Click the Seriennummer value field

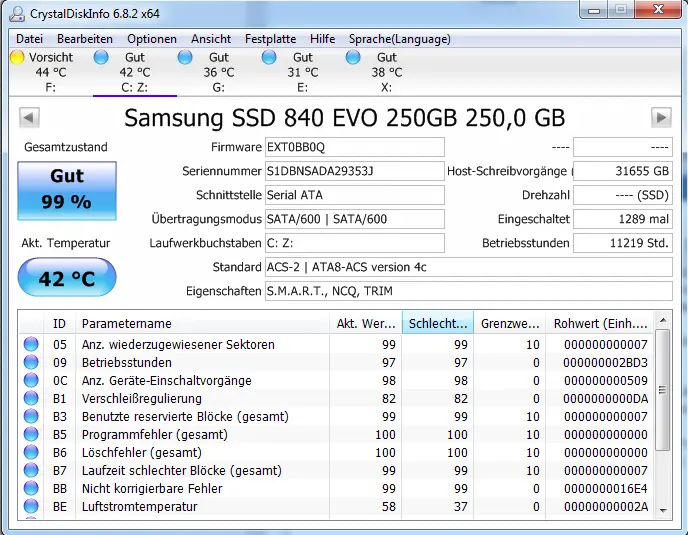354,171
